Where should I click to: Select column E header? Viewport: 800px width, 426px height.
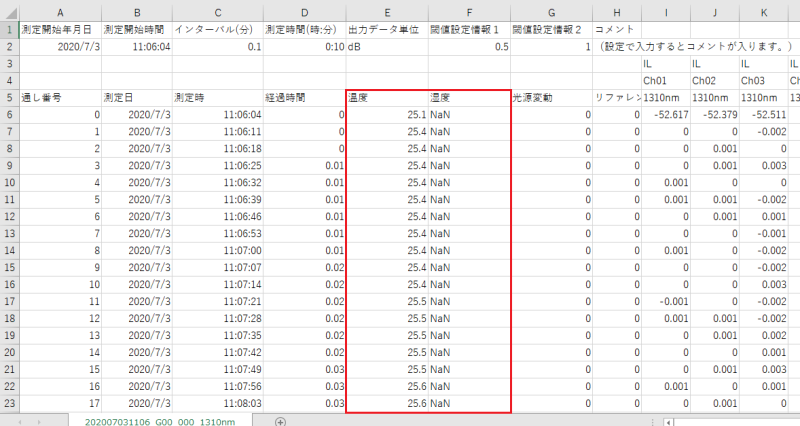[x=386, y=11]
